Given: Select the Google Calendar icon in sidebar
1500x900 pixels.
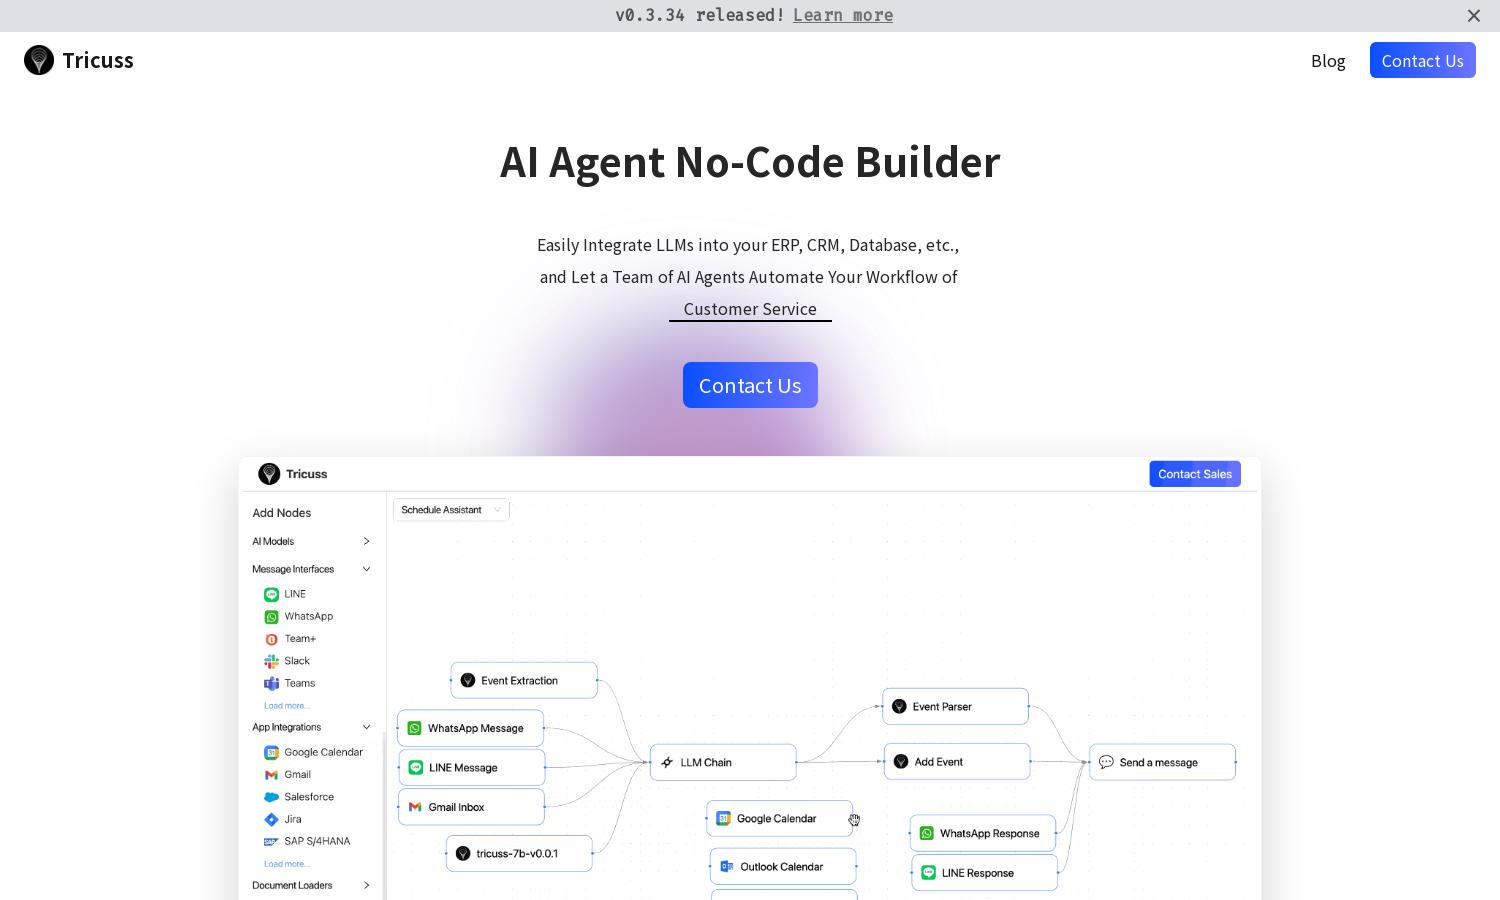Looking at the screenshot, I should [x=271, y=752].
